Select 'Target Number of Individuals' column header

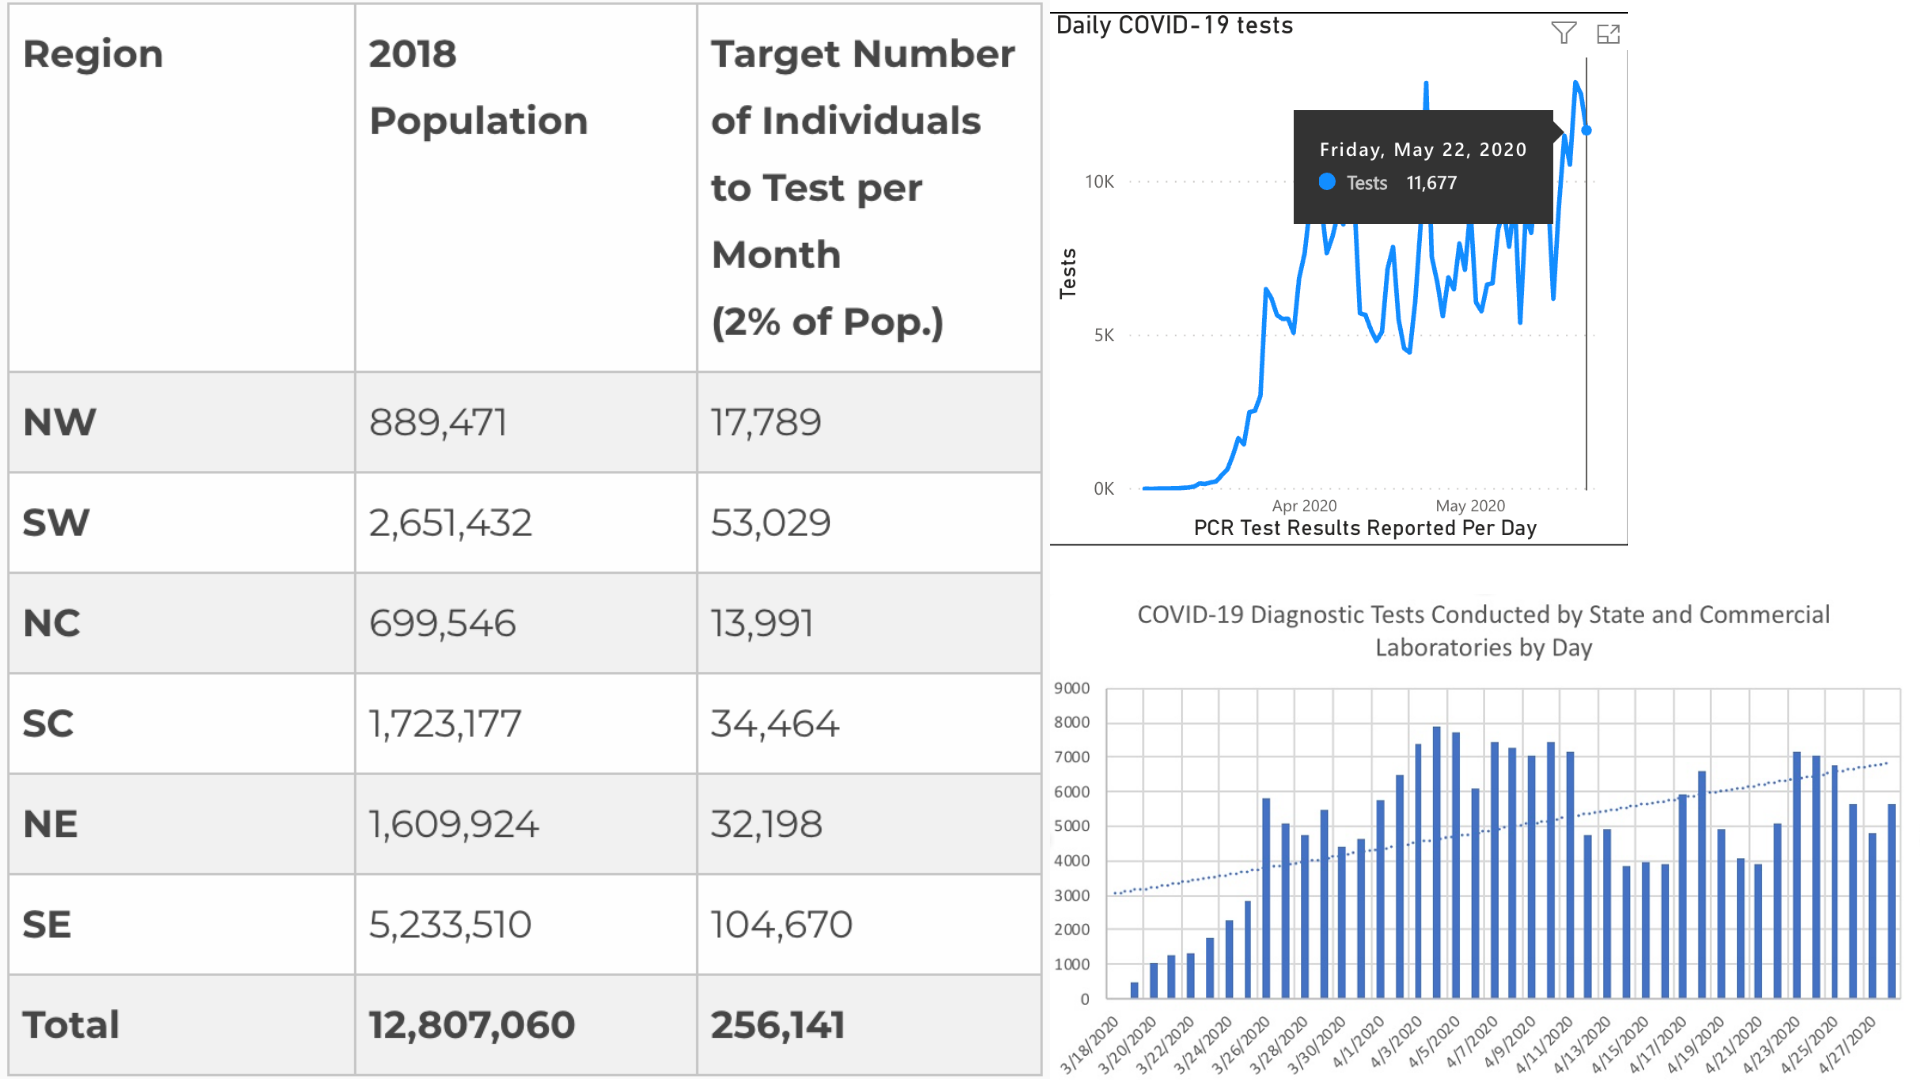coord(862,87)
